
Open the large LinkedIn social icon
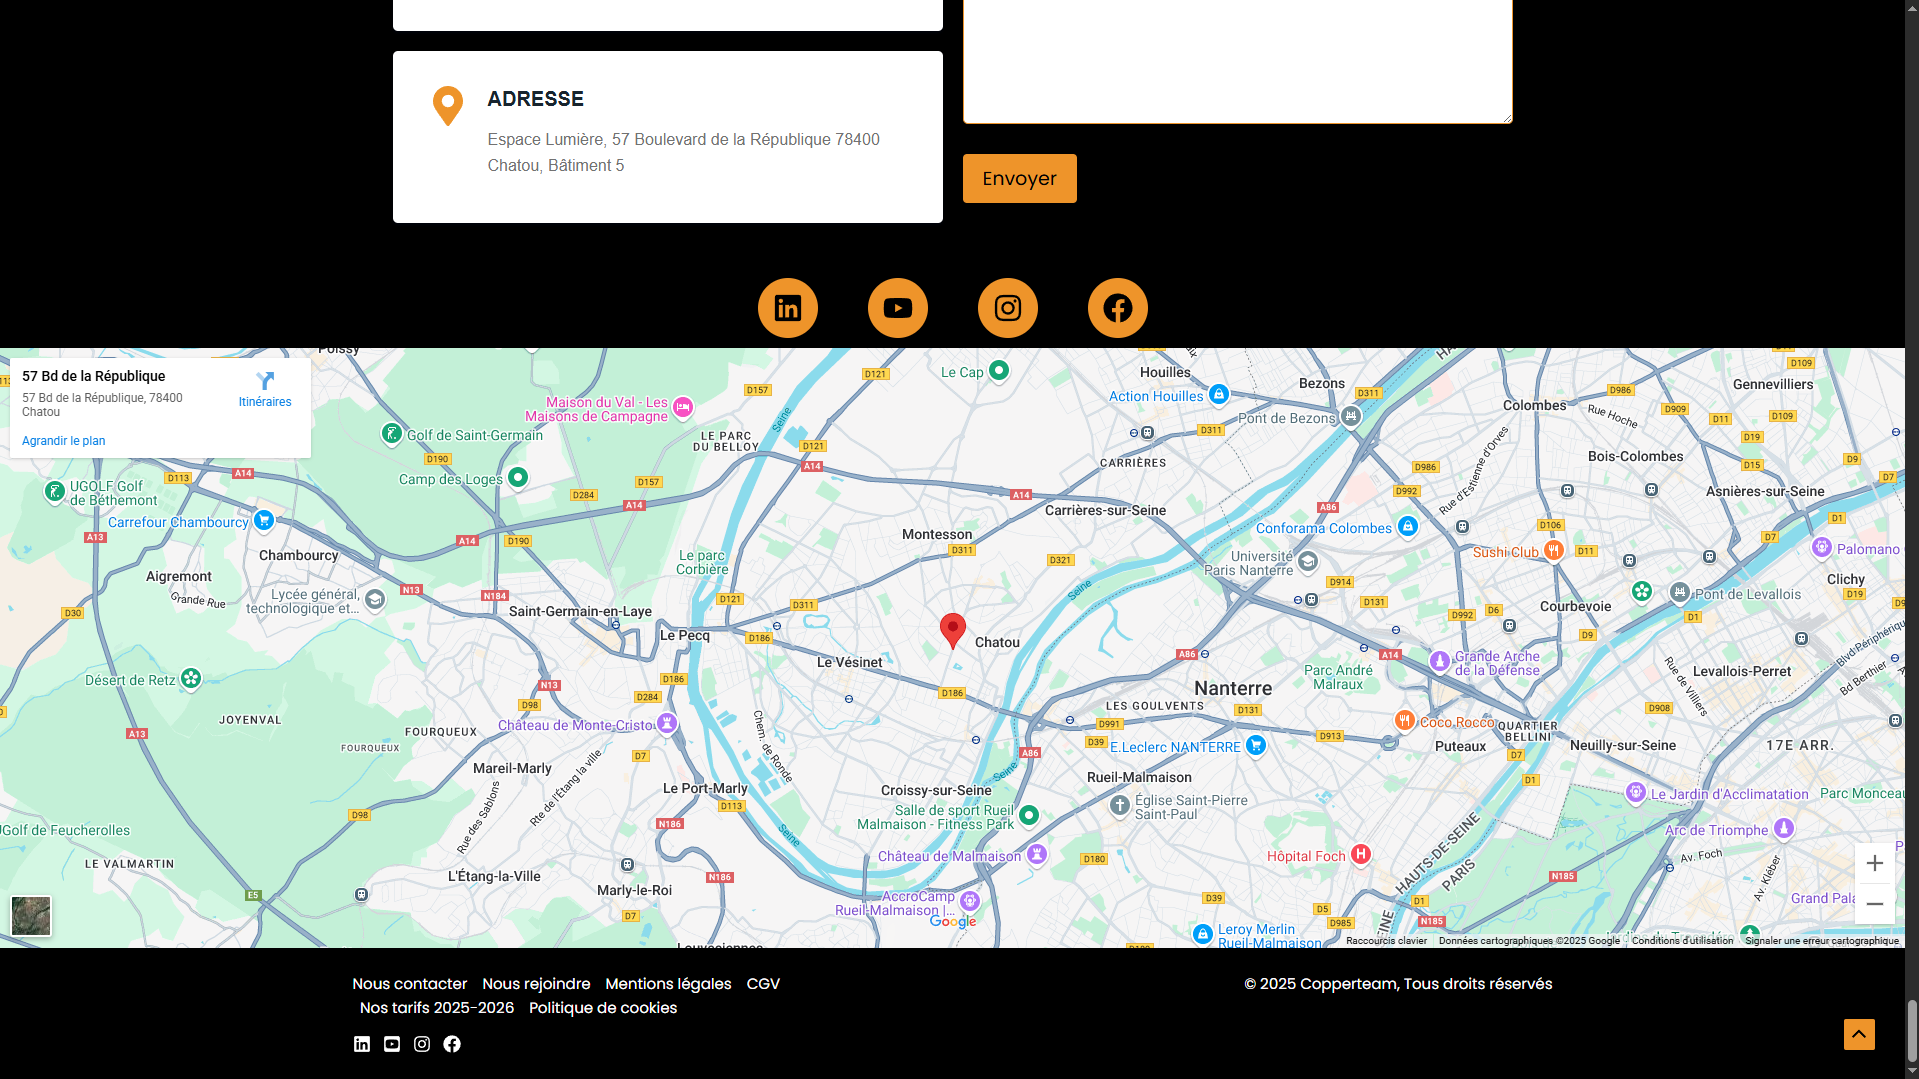(x=787, y=308)
